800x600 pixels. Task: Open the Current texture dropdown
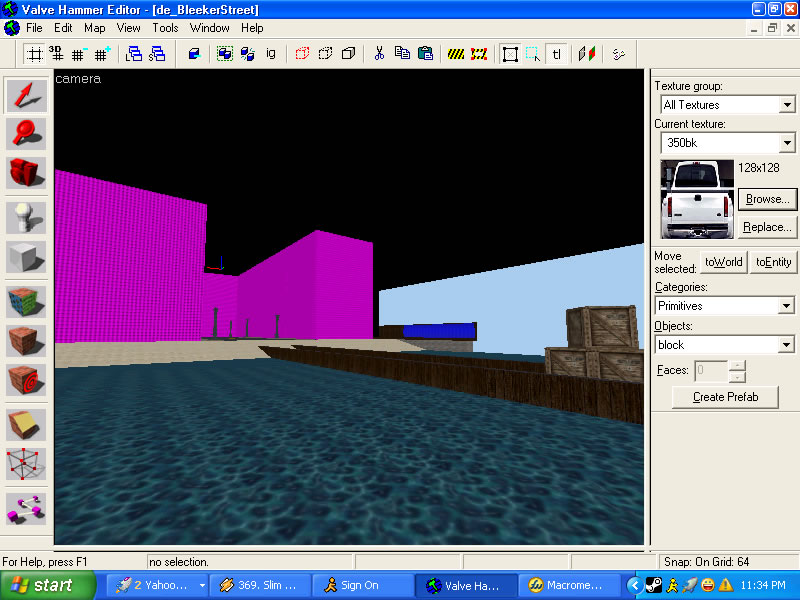(x=787, y=144)
